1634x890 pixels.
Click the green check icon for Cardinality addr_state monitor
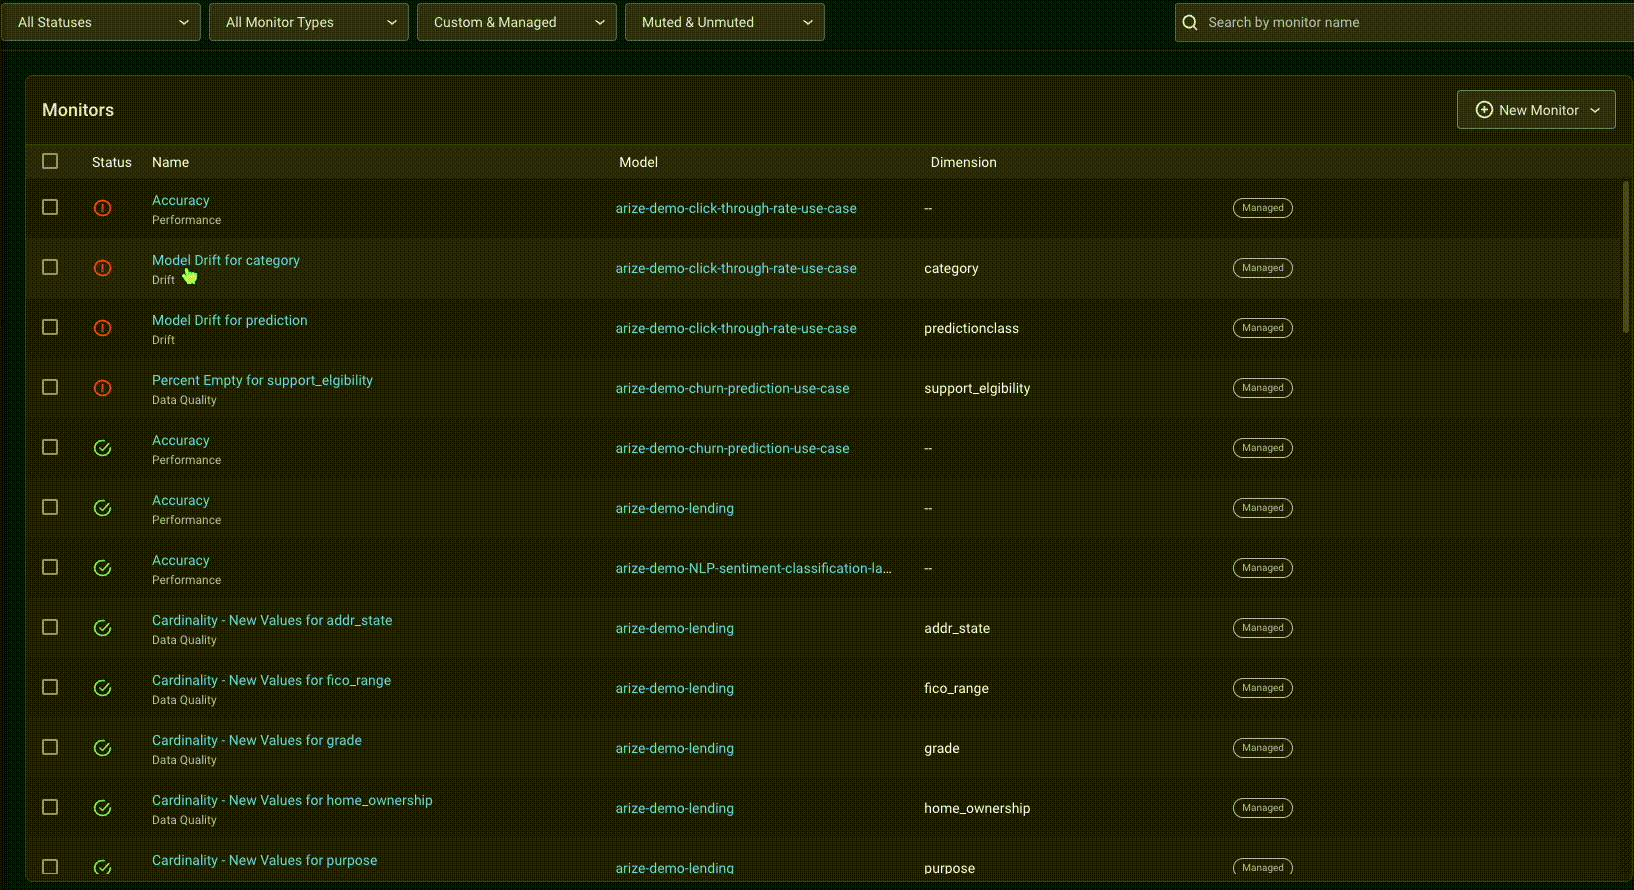[x=102, y=628]
